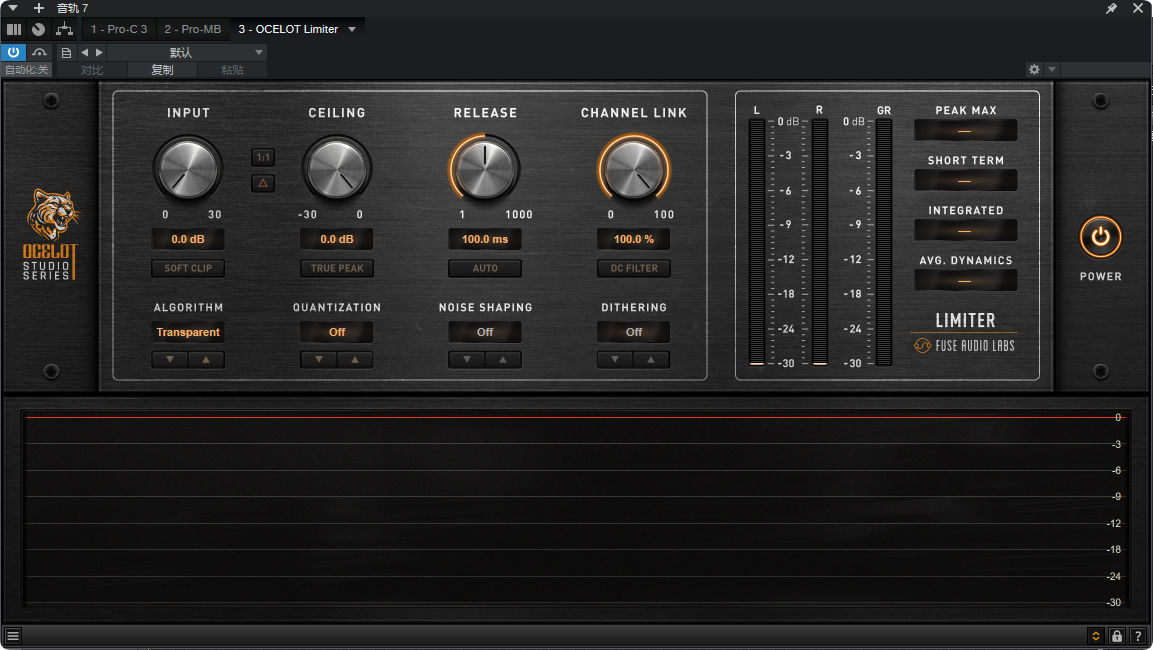
Task: Toggle the 1:1 link button
Action: click(263, 157)
